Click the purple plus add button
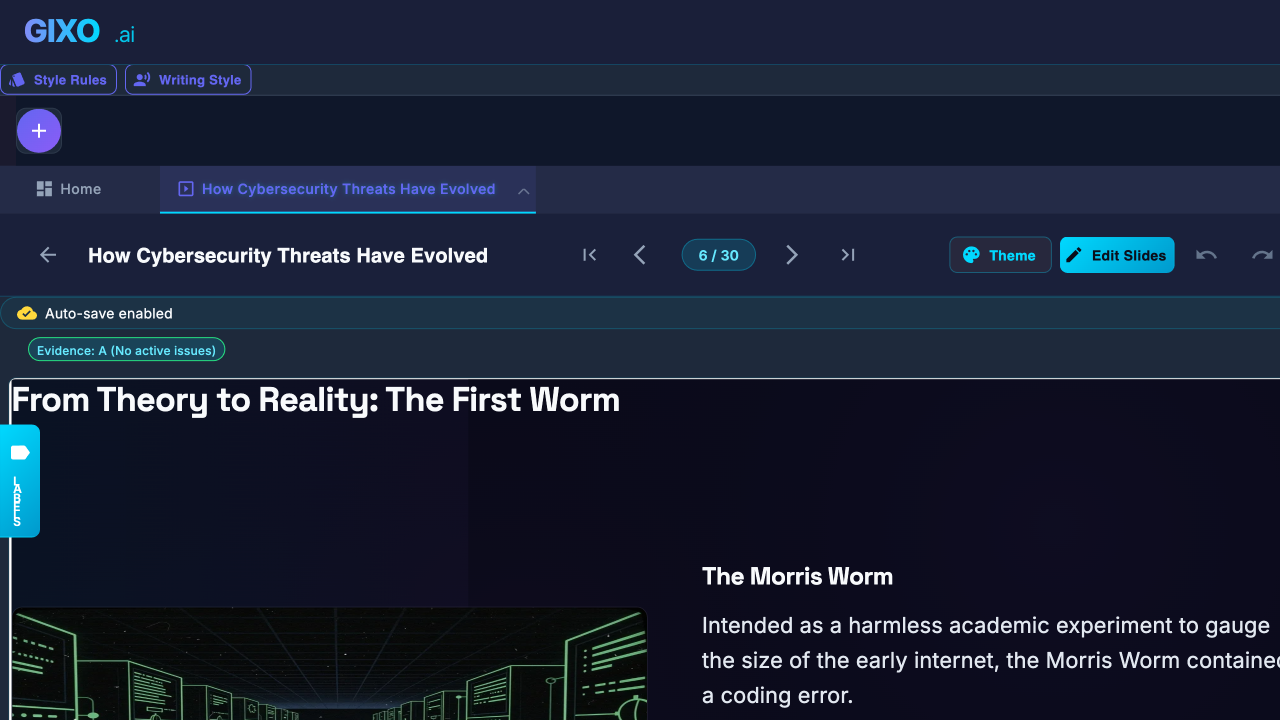The height and width of the screenshot is (720, 1280). pyautogui.click(x=39, y=131)
